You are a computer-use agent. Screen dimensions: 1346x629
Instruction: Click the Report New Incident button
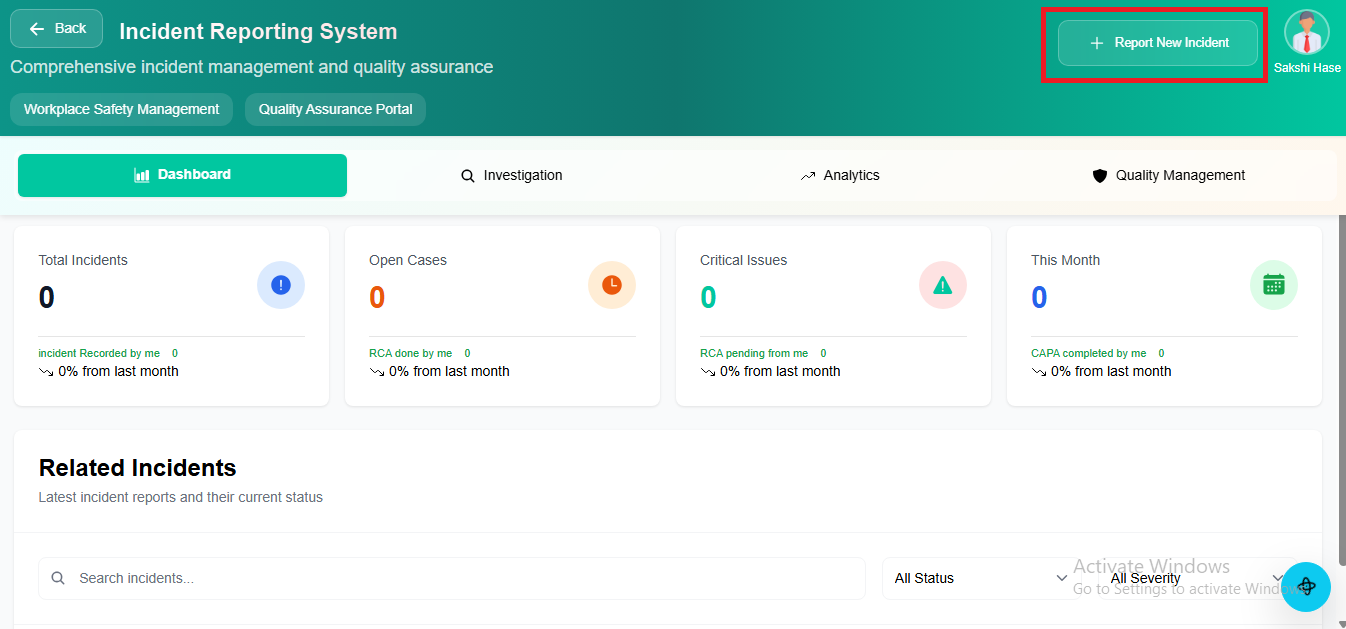tap(1157, 43)
